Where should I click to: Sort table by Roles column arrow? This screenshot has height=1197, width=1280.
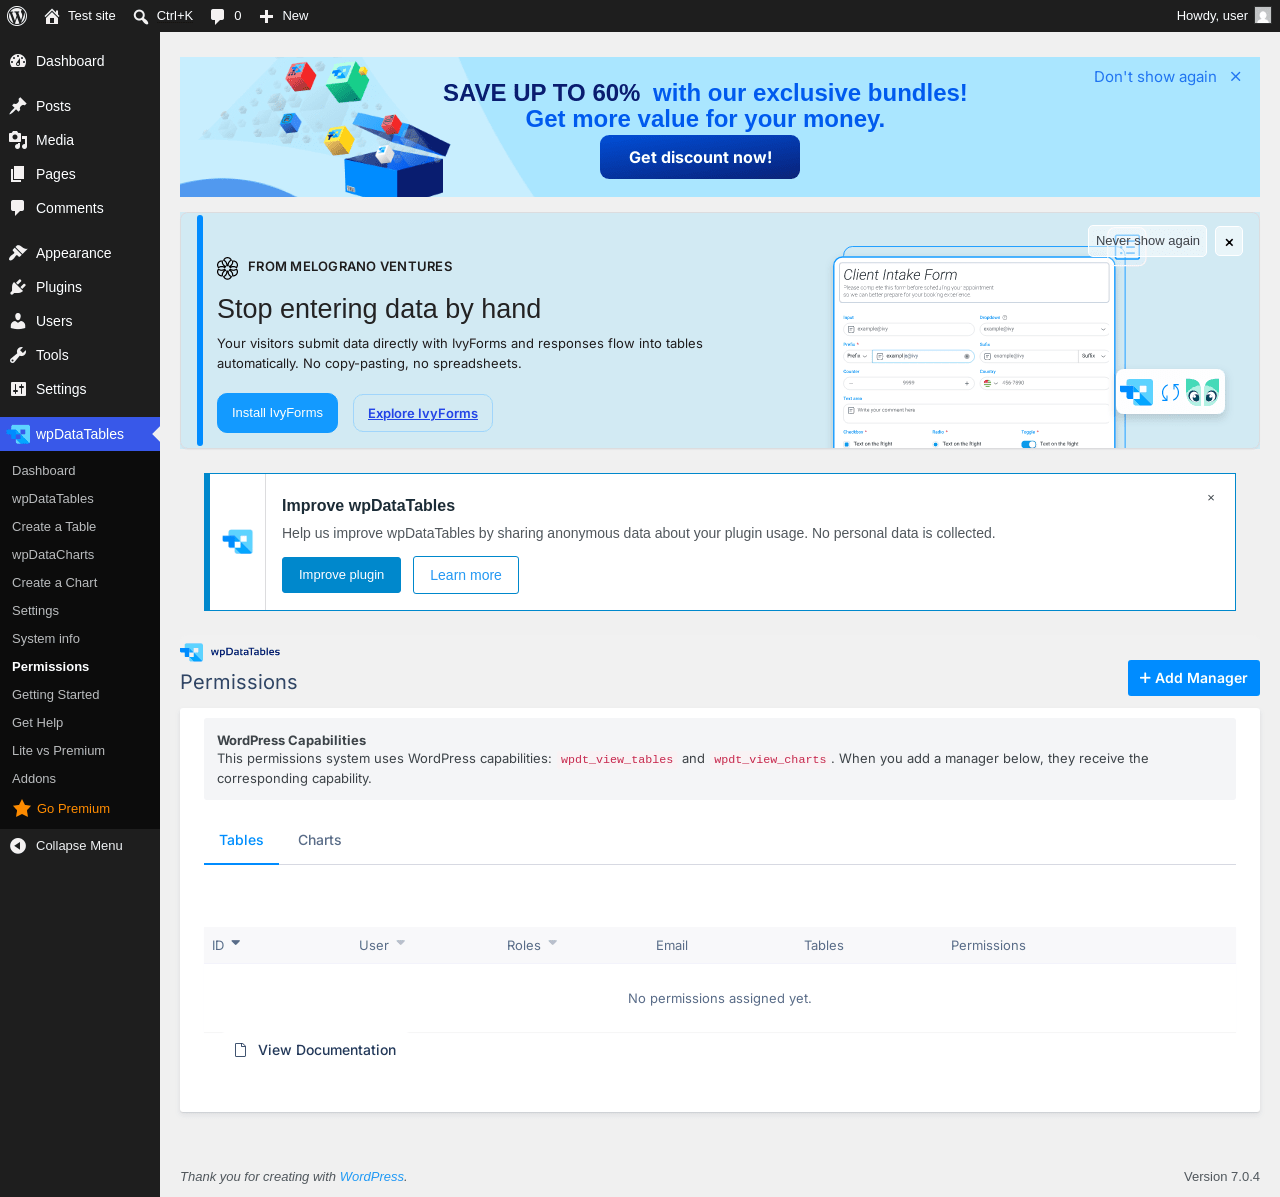pyautogui.click(x=553, y=943)
